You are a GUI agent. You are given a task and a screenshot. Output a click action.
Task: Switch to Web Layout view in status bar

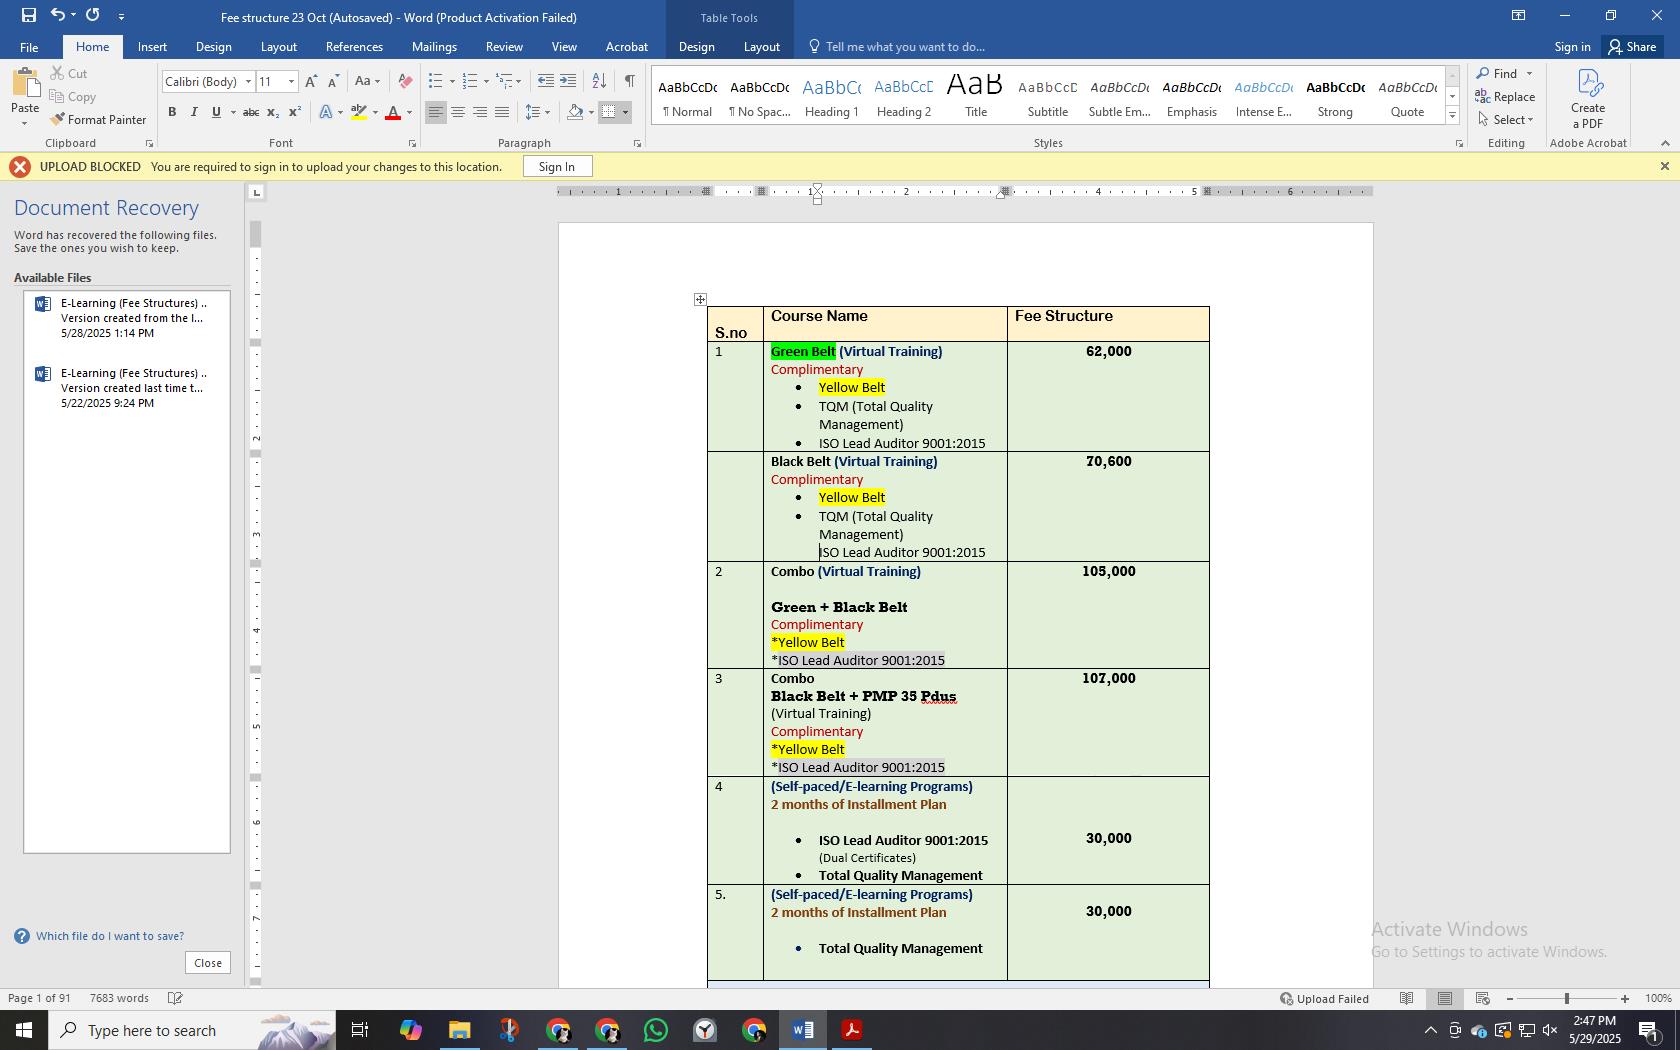pos(1483,999)
